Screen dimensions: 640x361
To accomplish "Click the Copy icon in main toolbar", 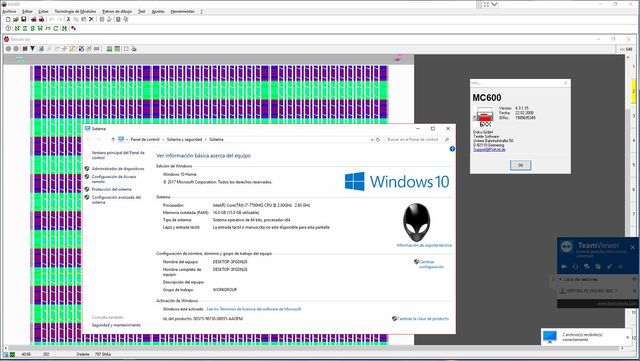I will coord(76,19).
